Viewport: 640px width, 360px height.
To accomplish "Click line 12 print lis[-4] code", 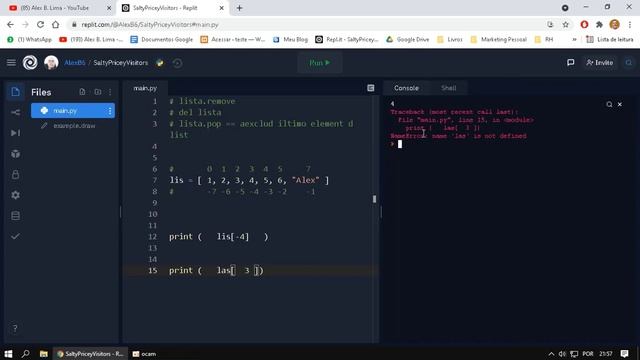I will coord(218,237).
